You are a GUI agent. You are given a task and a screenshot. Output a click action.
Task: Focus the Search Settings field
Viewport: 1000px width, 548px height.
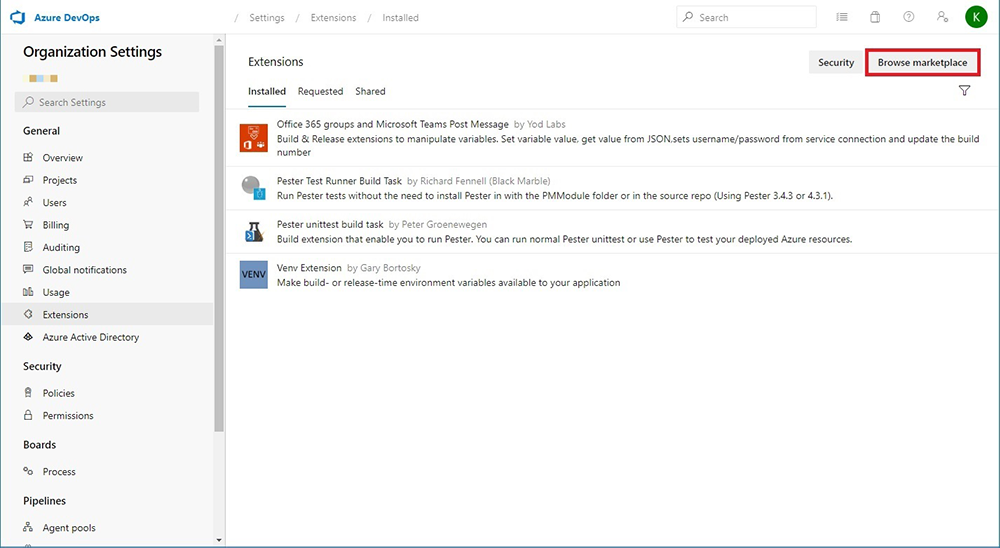pos(107,102)
